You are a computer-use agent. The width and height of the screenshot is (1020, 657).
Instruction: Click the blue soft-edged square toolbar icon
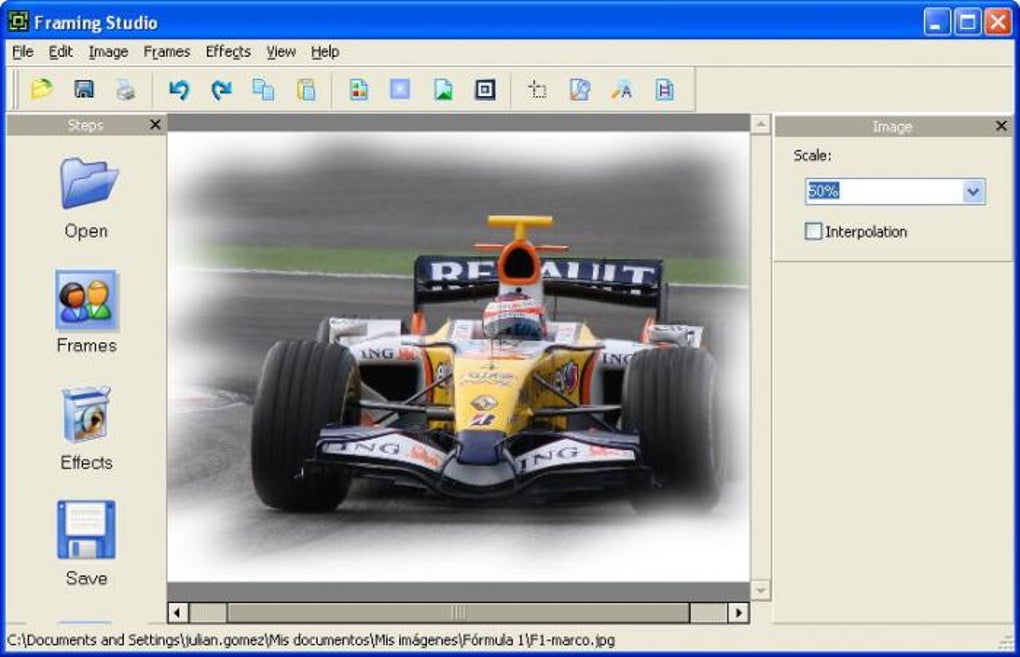pos(400,89)
